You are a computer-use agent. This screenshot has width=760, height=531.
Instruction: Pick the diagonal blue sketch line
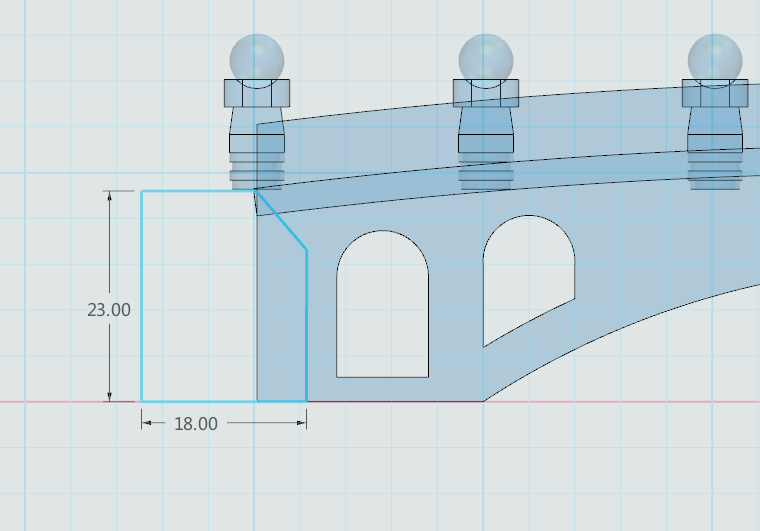[282, 222]
